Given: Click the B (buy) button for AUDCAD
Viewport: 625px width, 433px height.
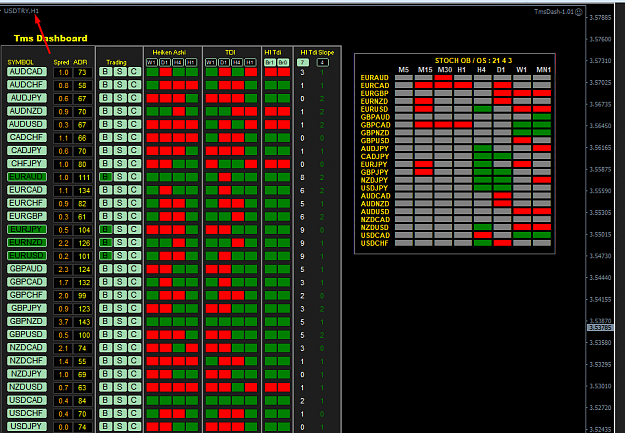Looking at the screenshot, I should pyautogui.click(x=105, y=72).
